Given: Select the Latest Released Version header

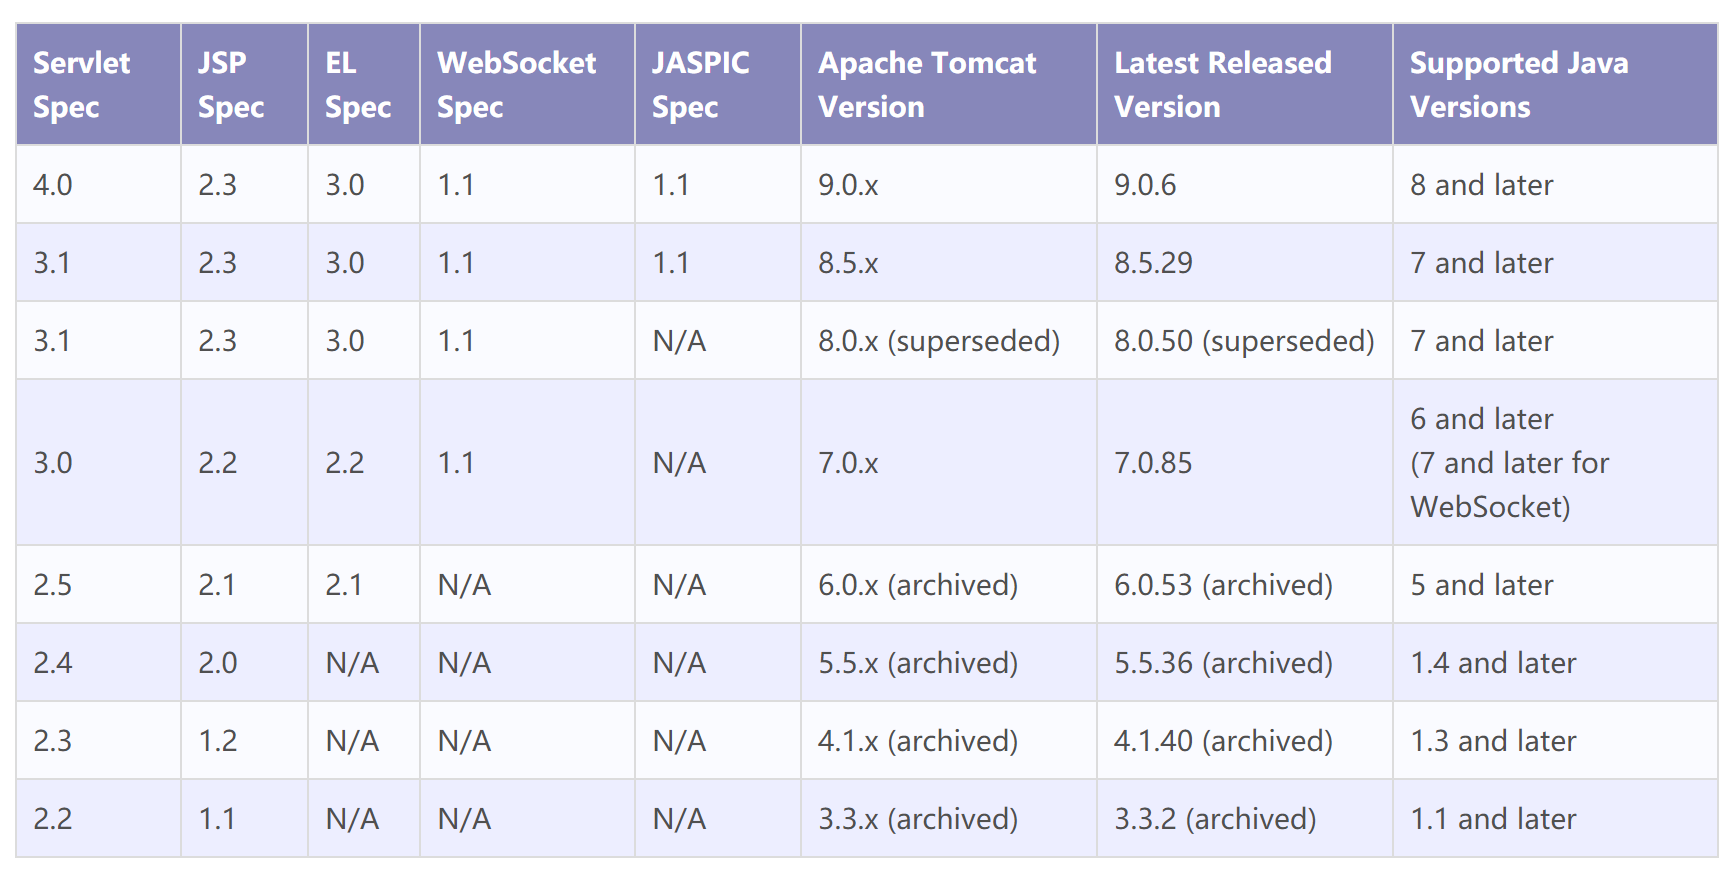Looking at the screenshot, I should coord(1222,85).
